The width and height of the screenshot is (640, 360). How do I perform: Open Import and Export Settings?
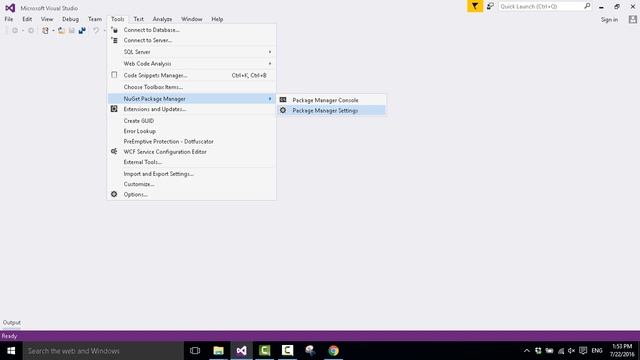pos(191,174)
